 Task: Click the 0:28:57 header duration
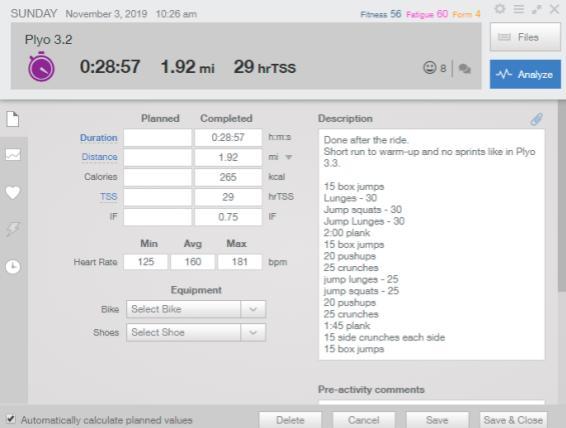pyautogui.click(x=110, y=67)
